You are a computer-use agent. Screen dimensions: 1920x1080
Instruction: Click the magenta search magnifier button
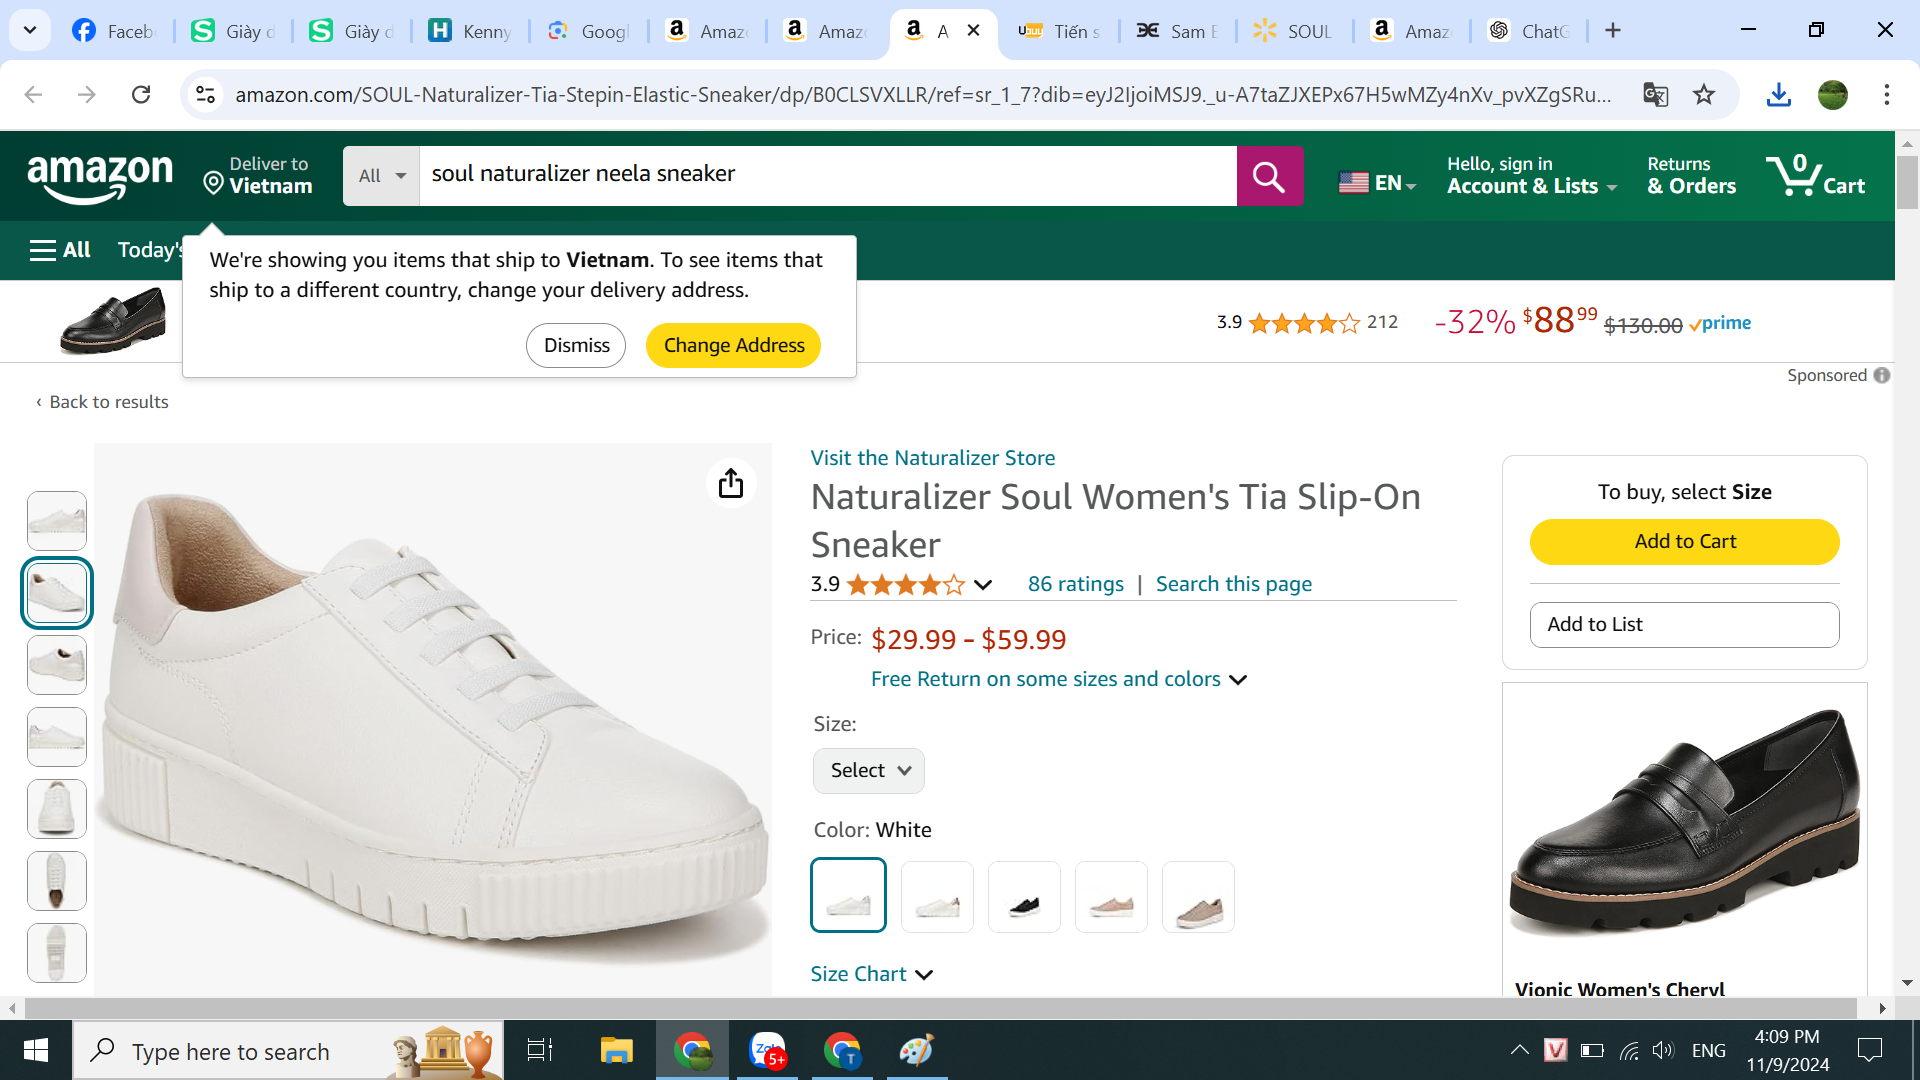1269,176
